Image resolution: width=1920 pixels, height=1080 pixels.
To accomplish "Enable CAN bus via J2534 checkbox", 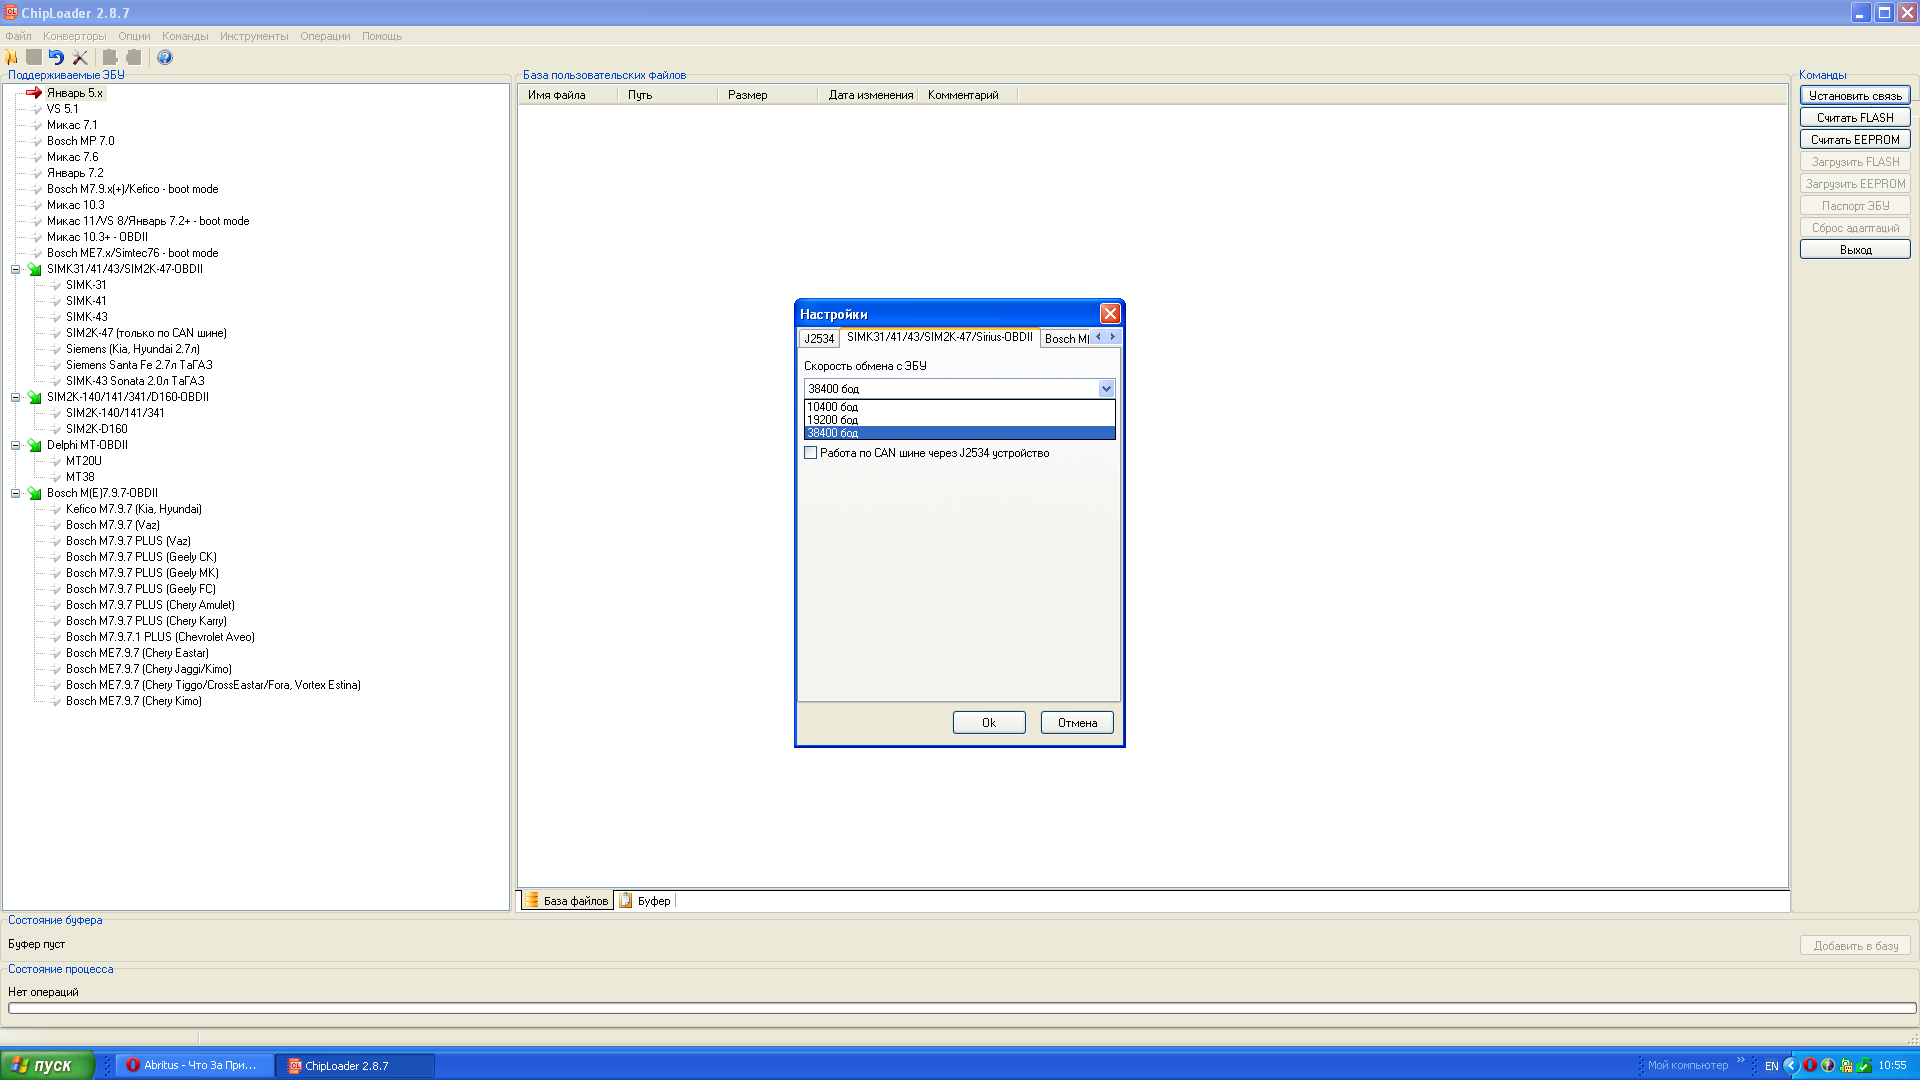I will [x=811, y=454].
